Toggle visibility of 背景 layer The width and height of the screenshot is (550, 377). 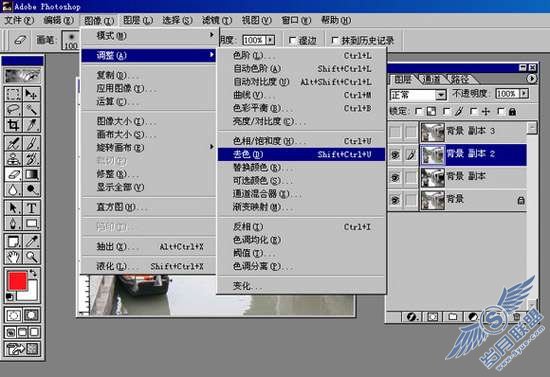click(x=395, y=200)
